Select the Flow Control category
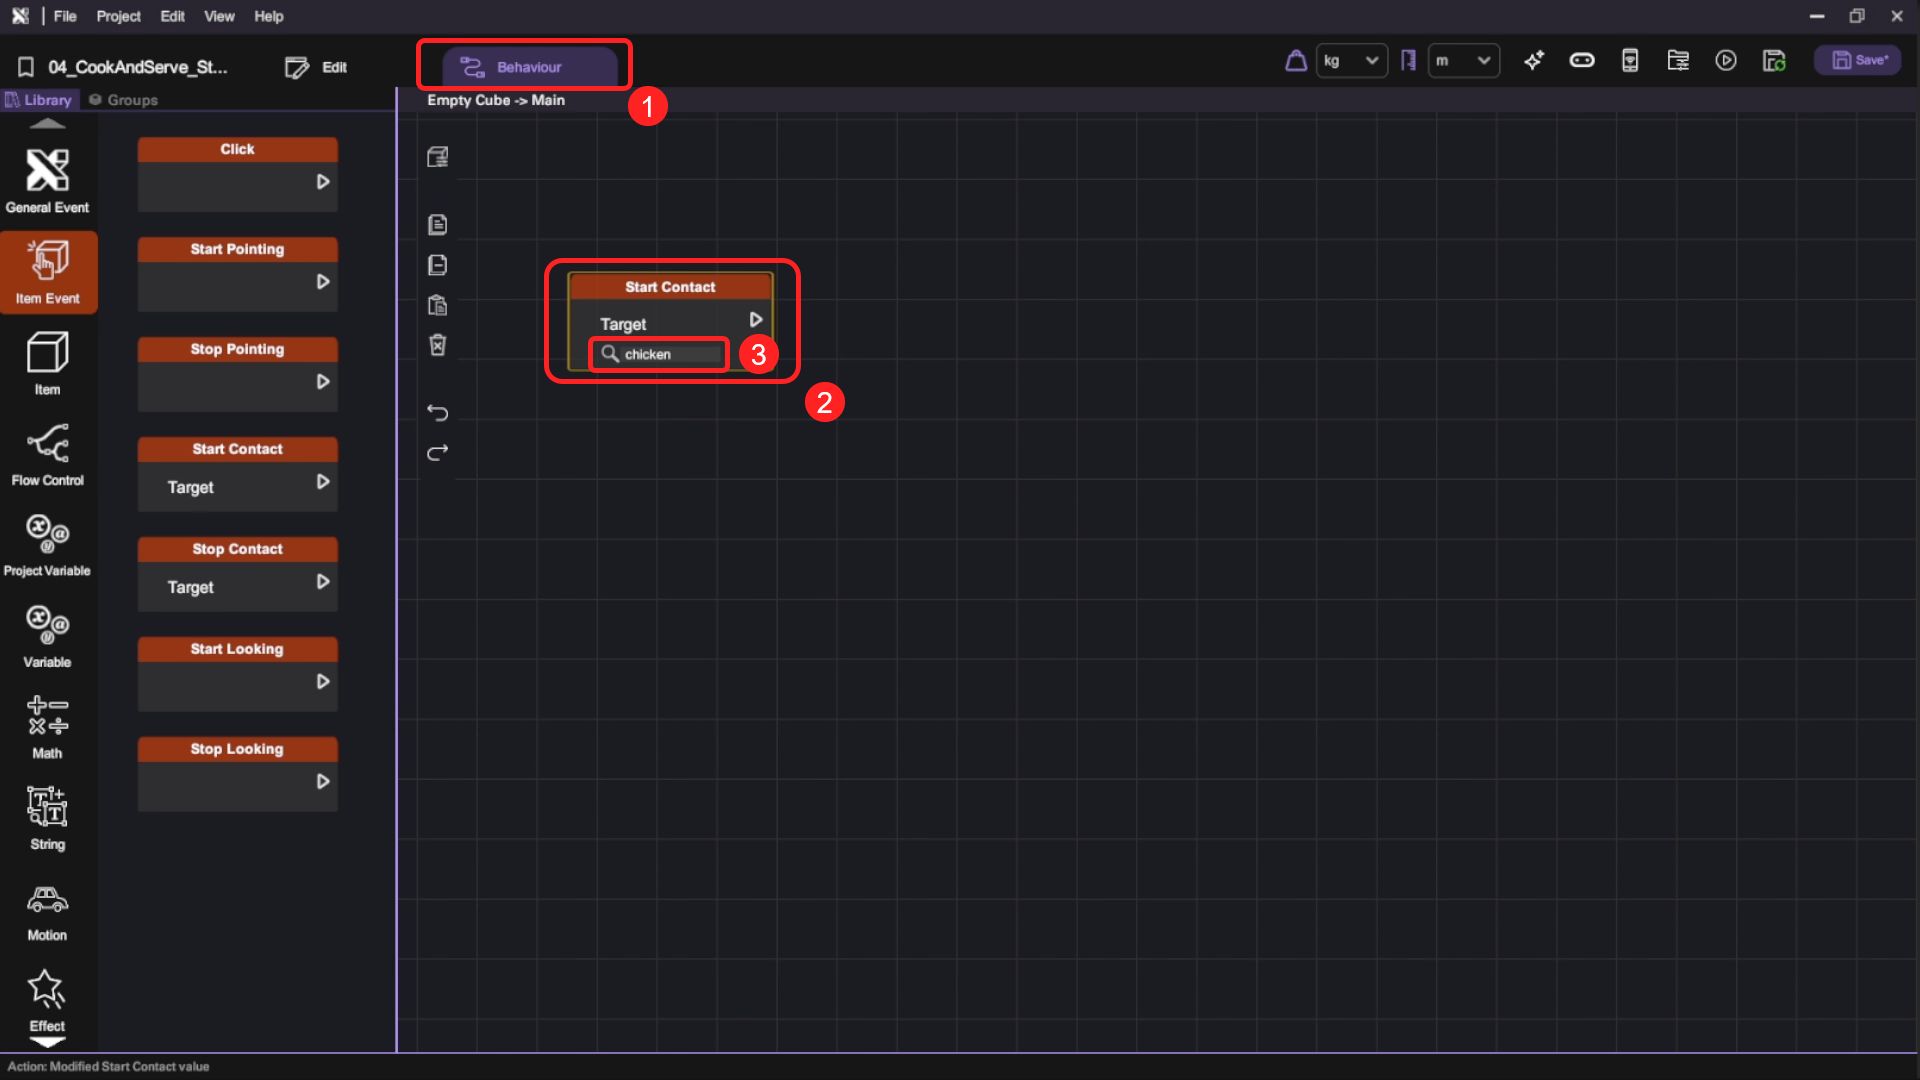The height and width of the screenshot is (1080, 1920). point(48,455)
